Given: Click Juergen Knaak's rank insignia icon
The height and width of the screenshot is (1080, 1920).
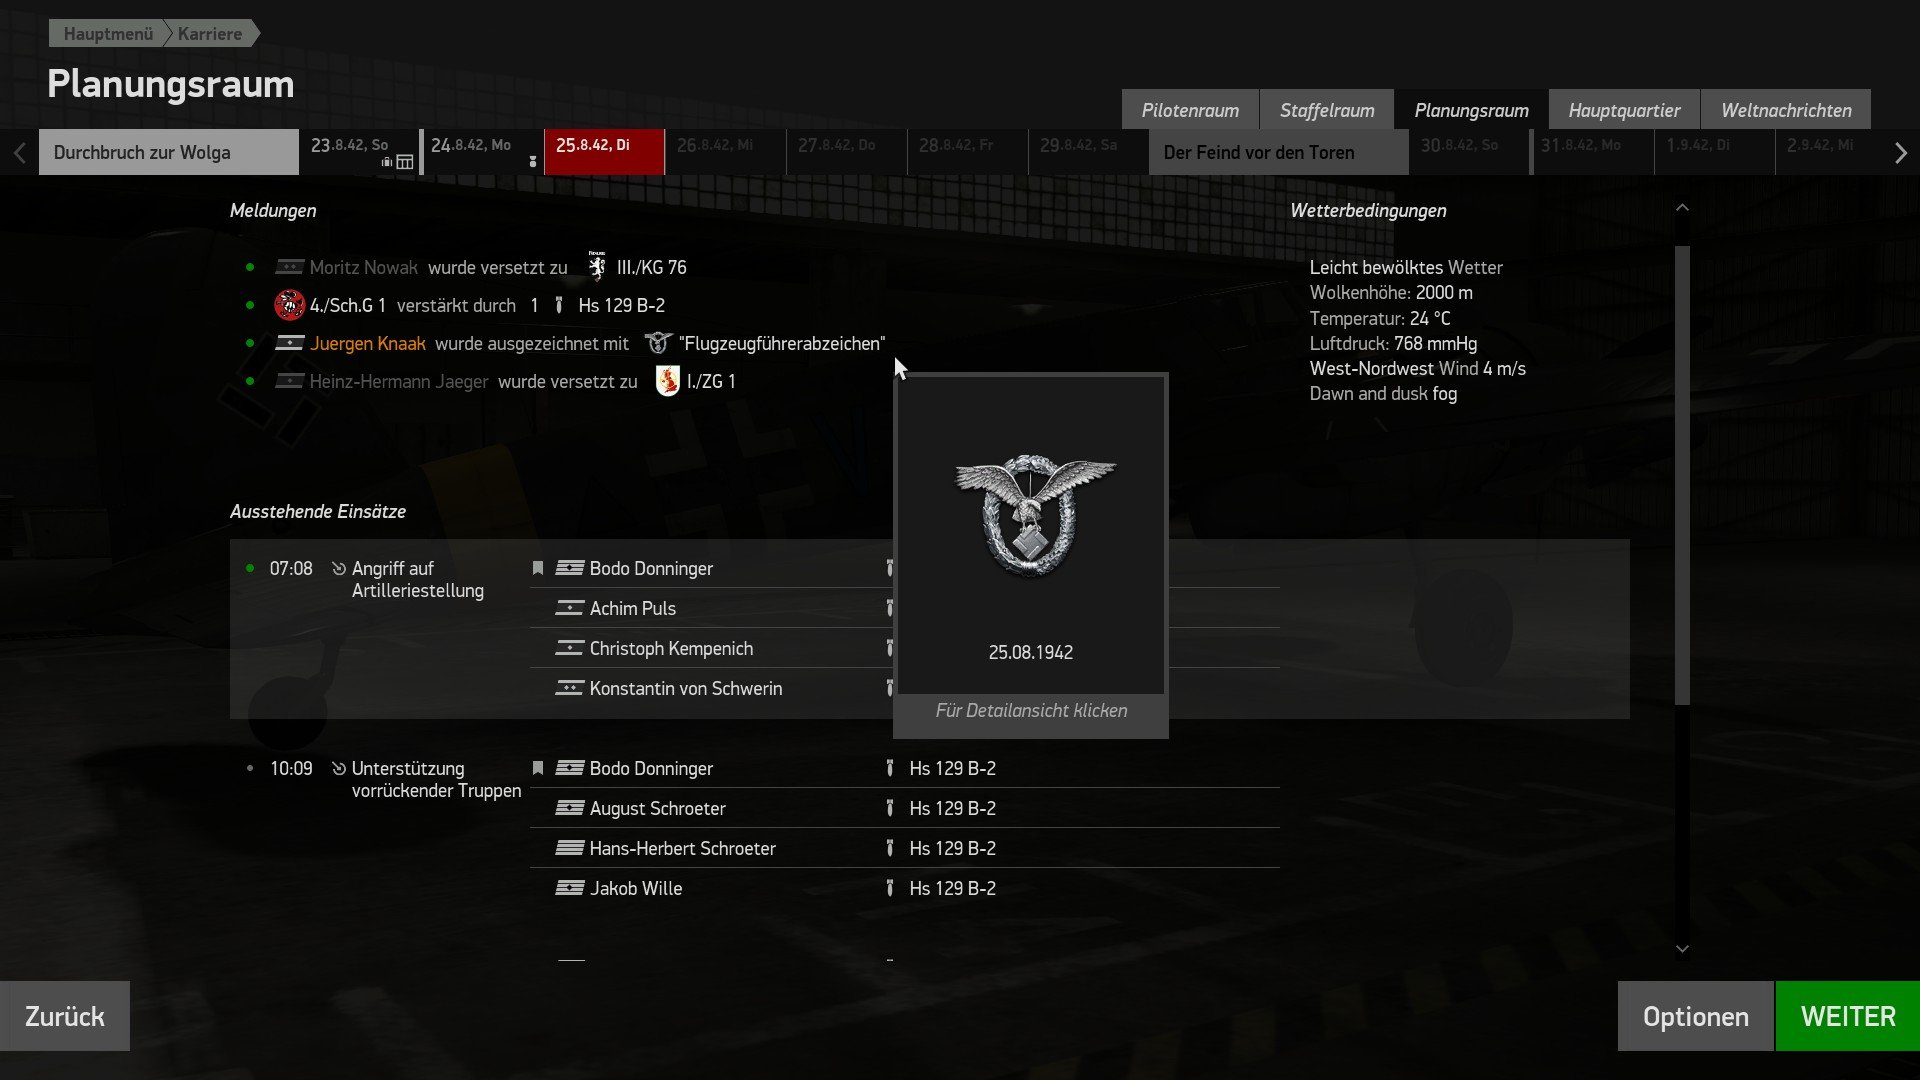Looking at the screenshot, I should [x=289, y=343].
